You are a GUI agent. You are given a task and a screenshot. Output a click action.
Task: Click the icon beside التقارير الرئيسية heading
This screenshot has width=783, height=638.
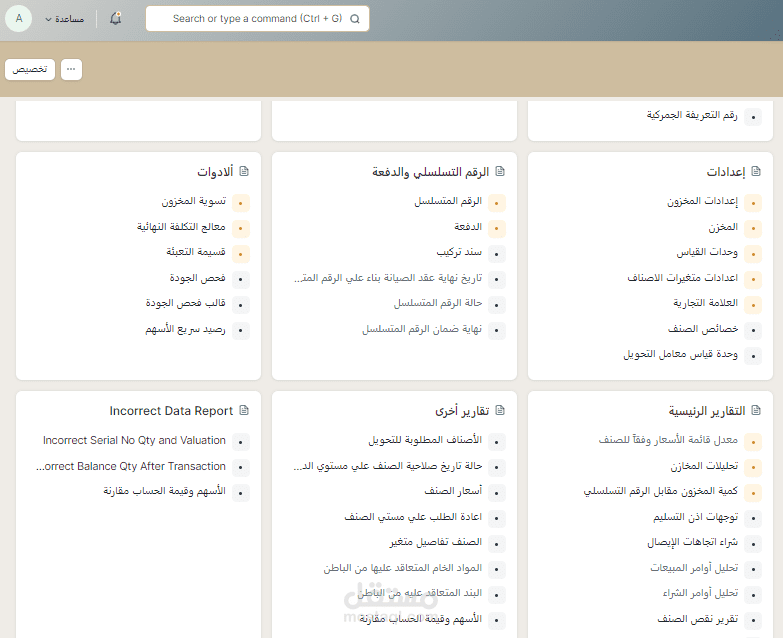pyautogui.click(x=756, y=410)
